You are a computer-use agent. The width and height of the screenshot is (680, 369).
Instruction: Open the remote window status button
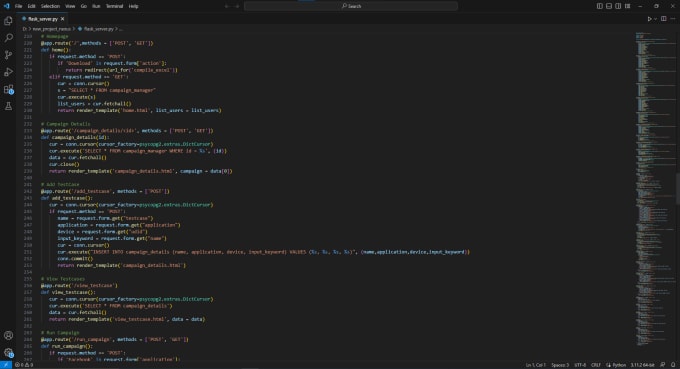click(x=6, y=365)
